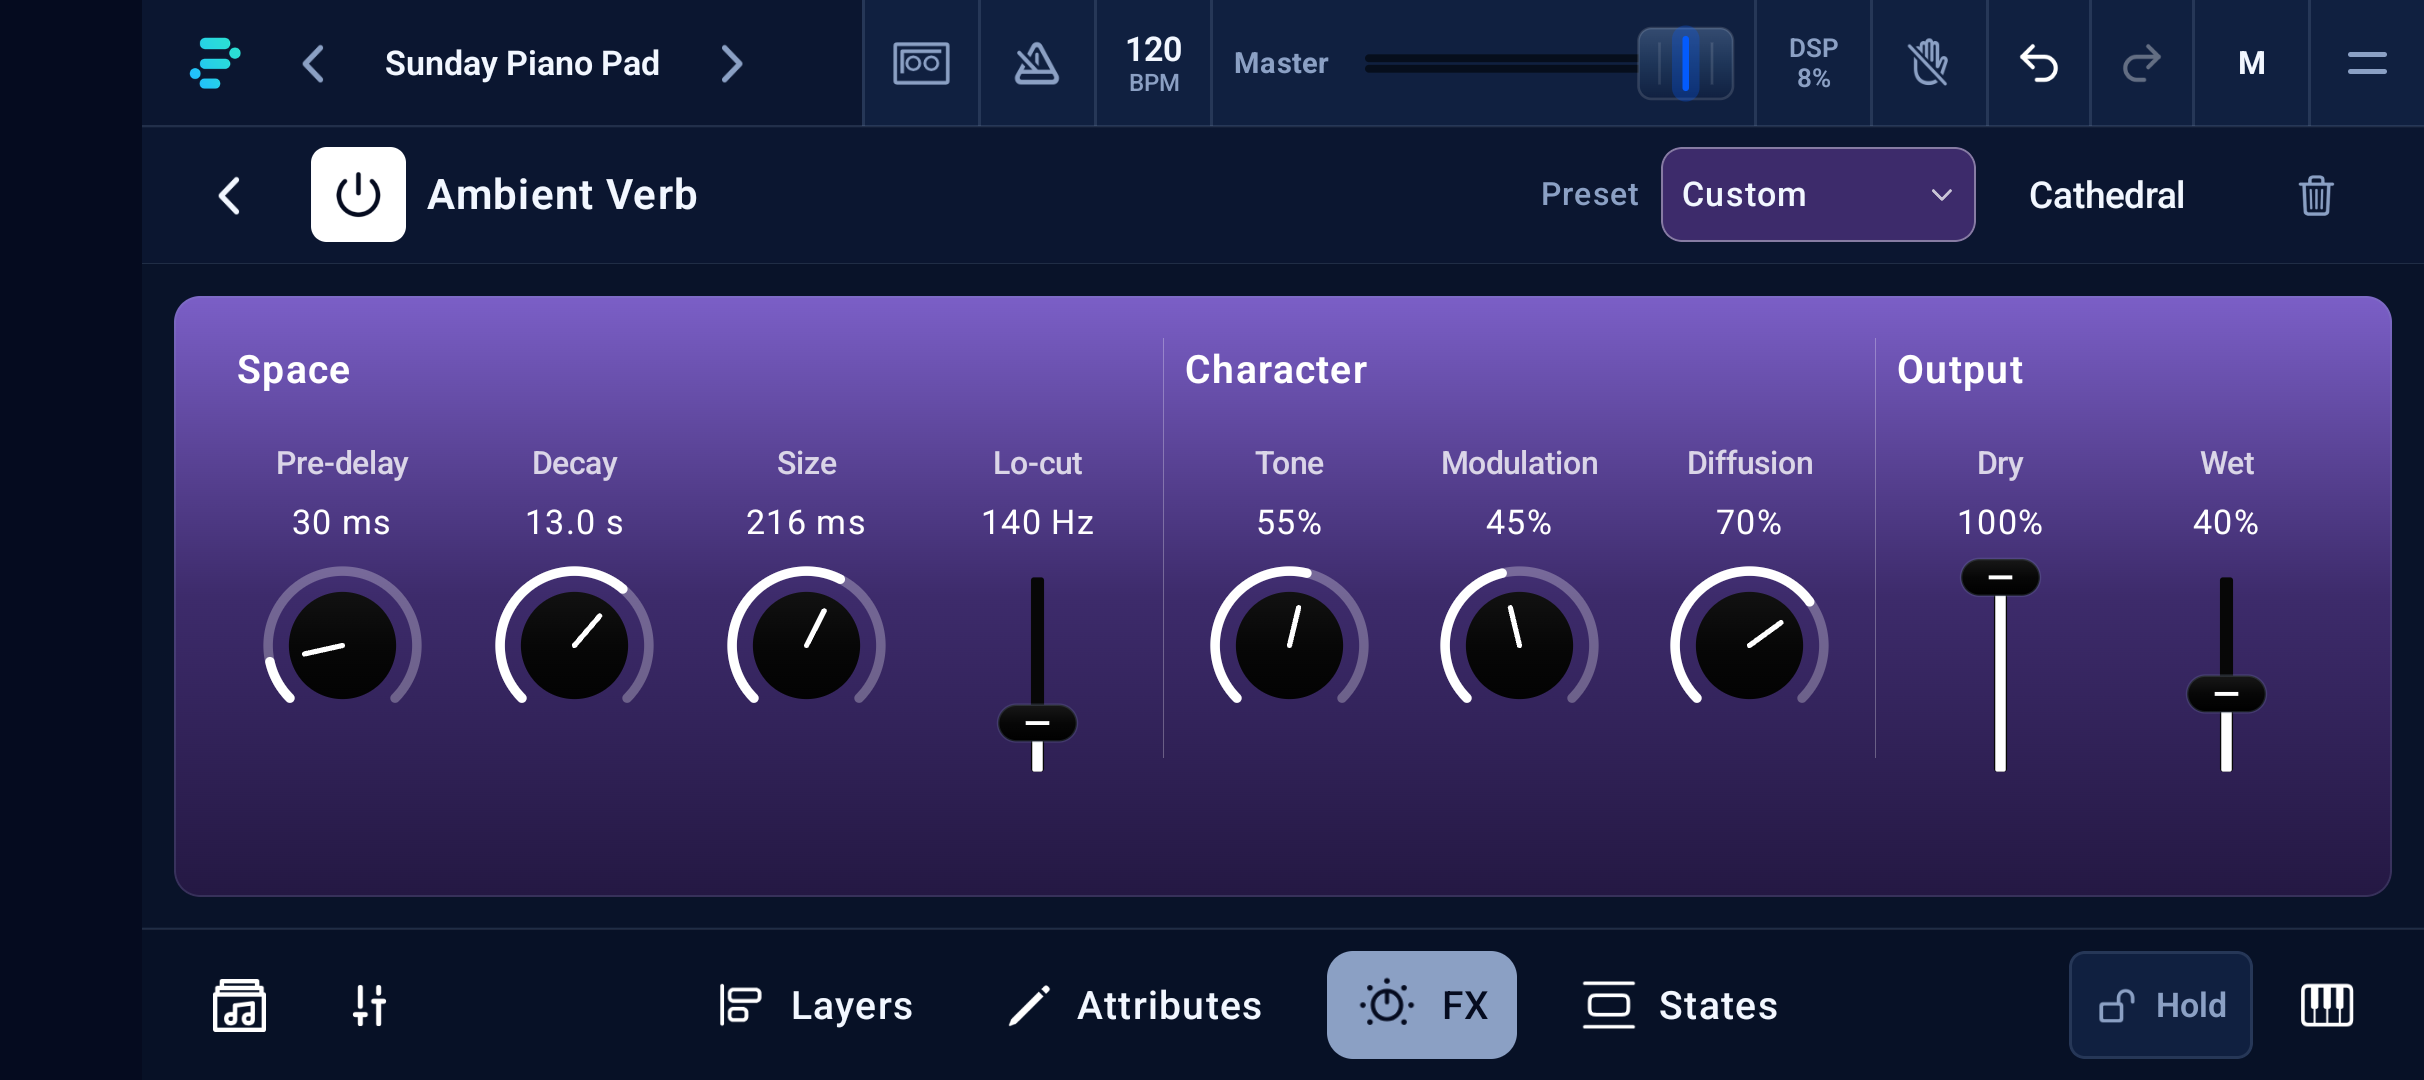2424x1080 pixels.
Task: Click the Wet fader handle
Action: (x=2226, y=694)
